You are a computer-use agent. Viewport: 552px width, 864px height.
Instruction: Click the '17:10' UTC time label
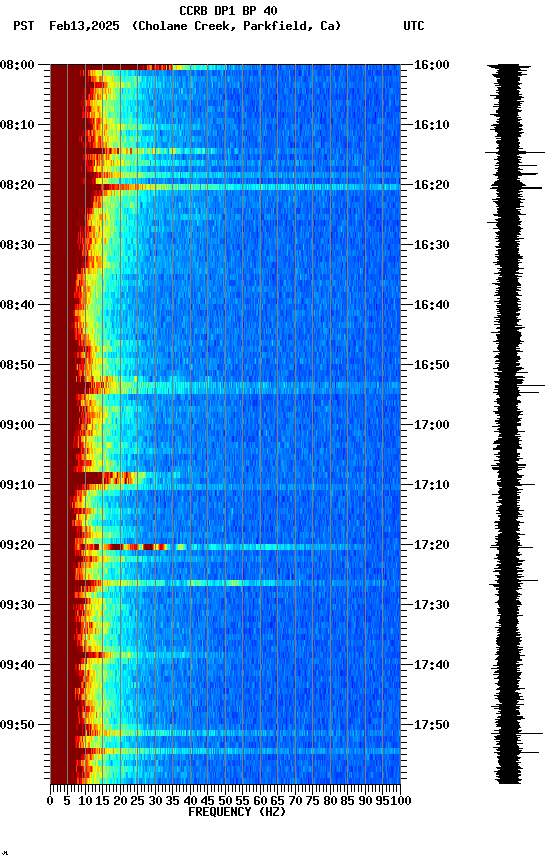click(431, 485)
